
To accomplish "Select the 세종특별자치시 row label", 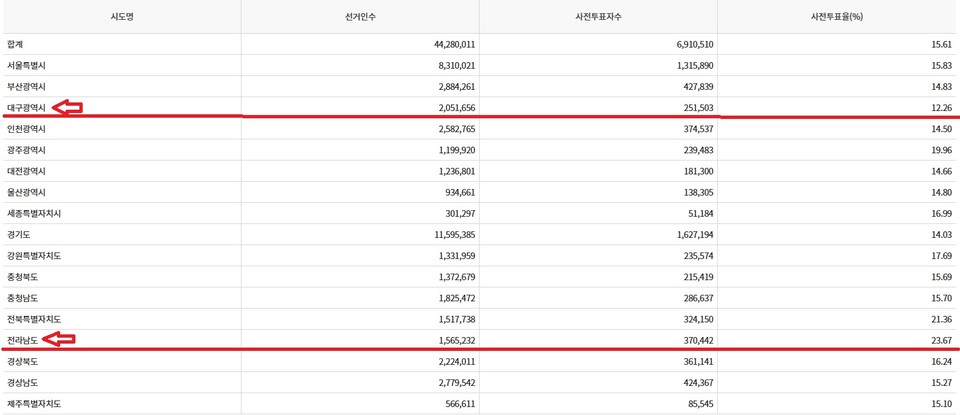I will click(34, 214).
